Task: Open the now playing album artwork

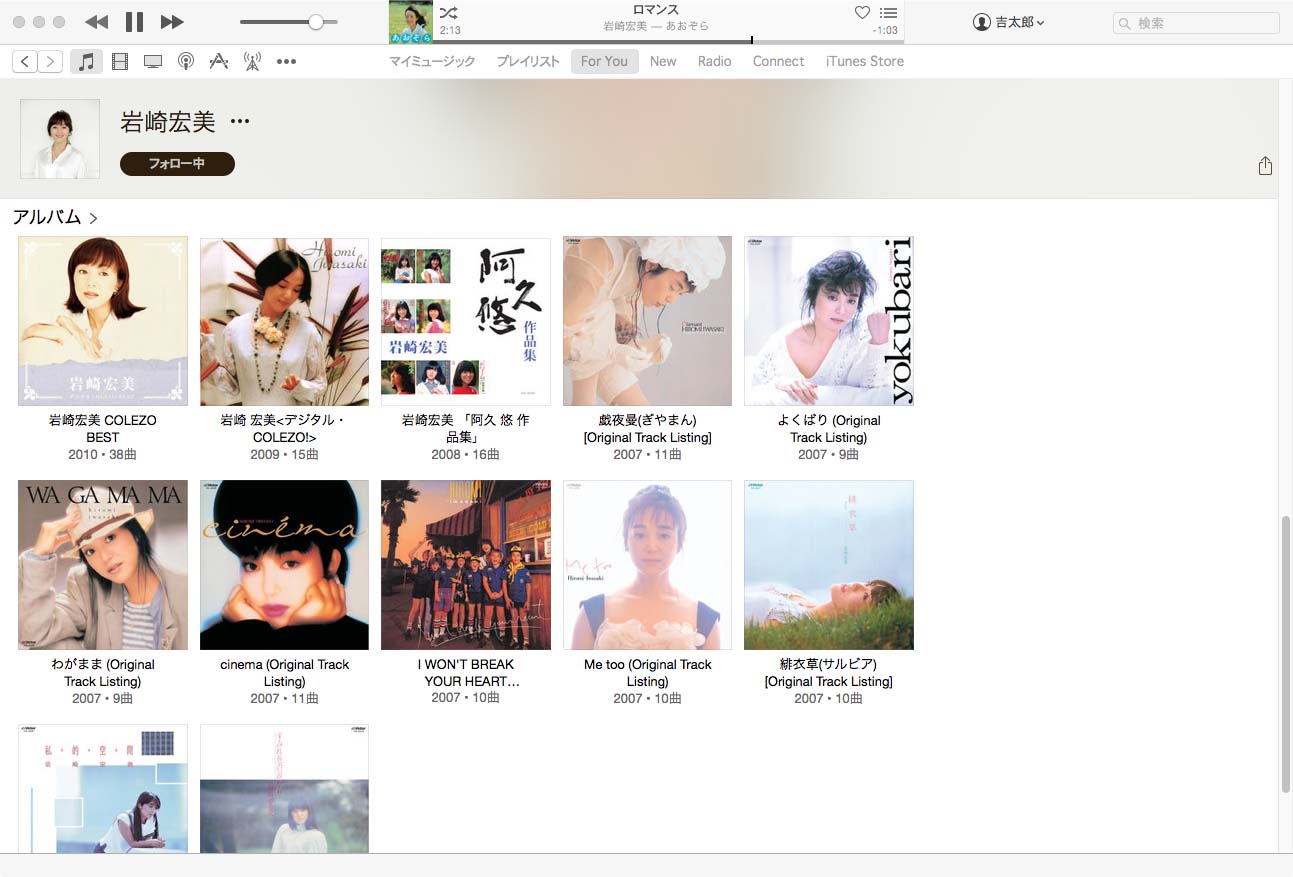Action: coord(410,22)
